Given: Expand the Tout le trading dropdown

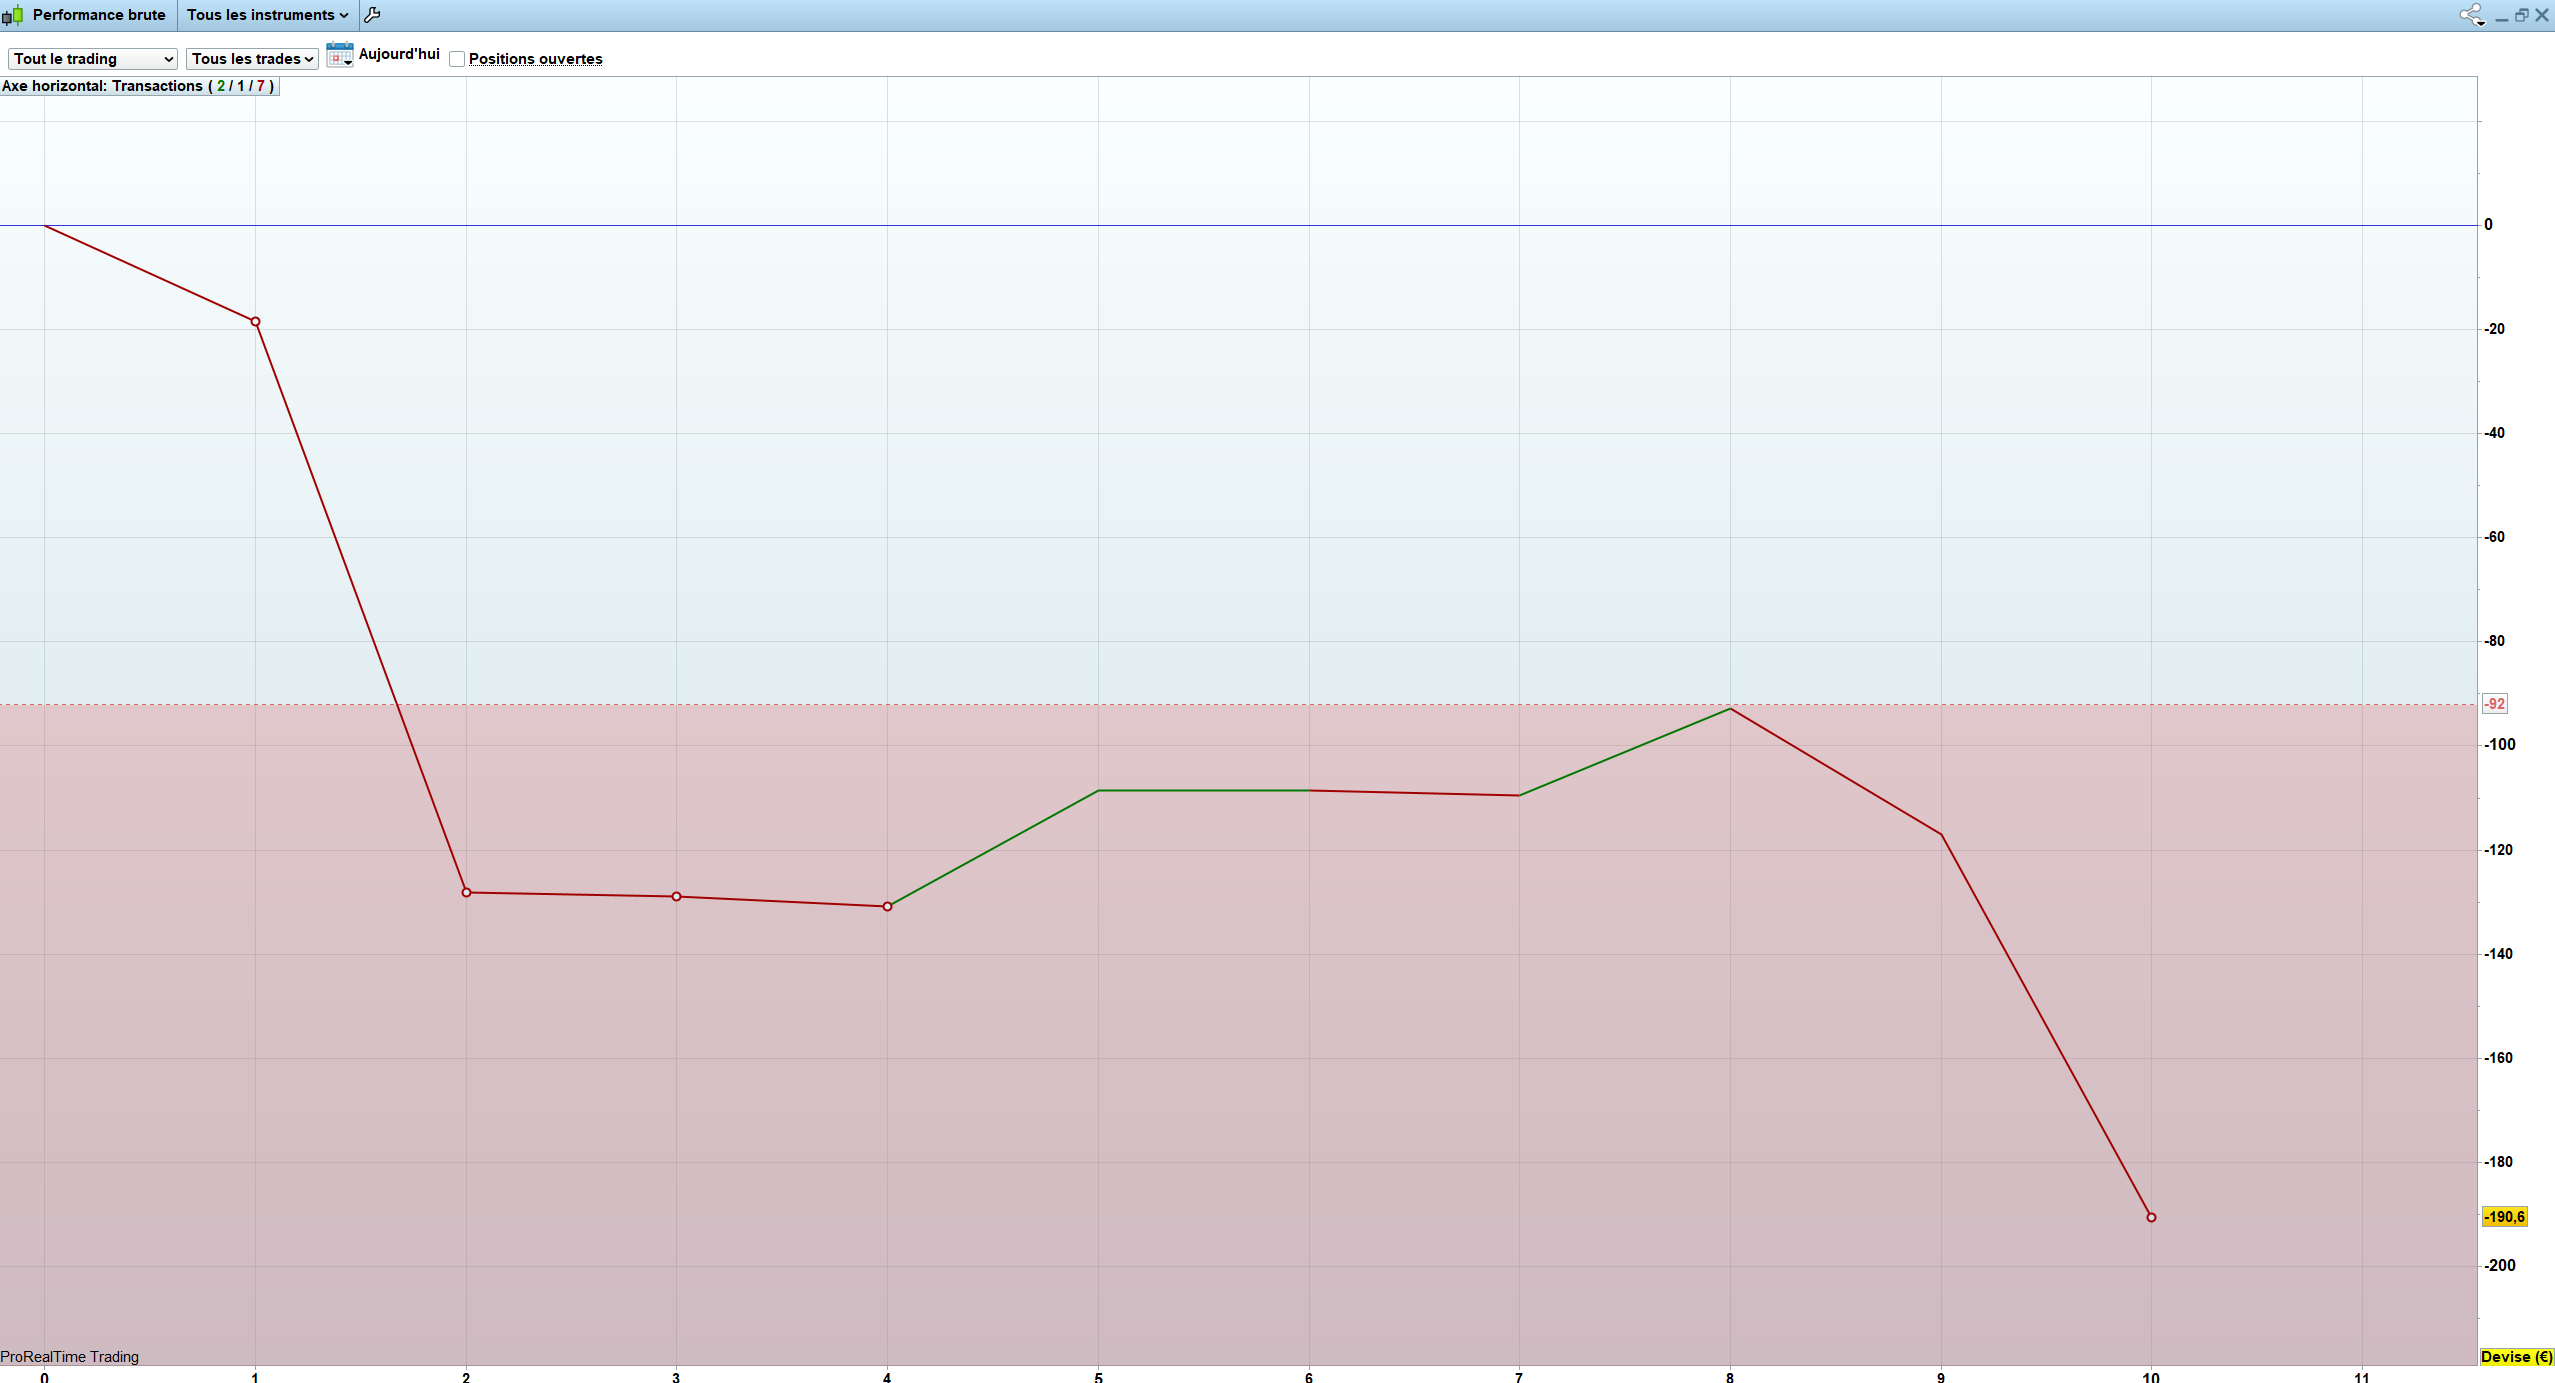Looking at the screenshot, I should pos(93,59).
